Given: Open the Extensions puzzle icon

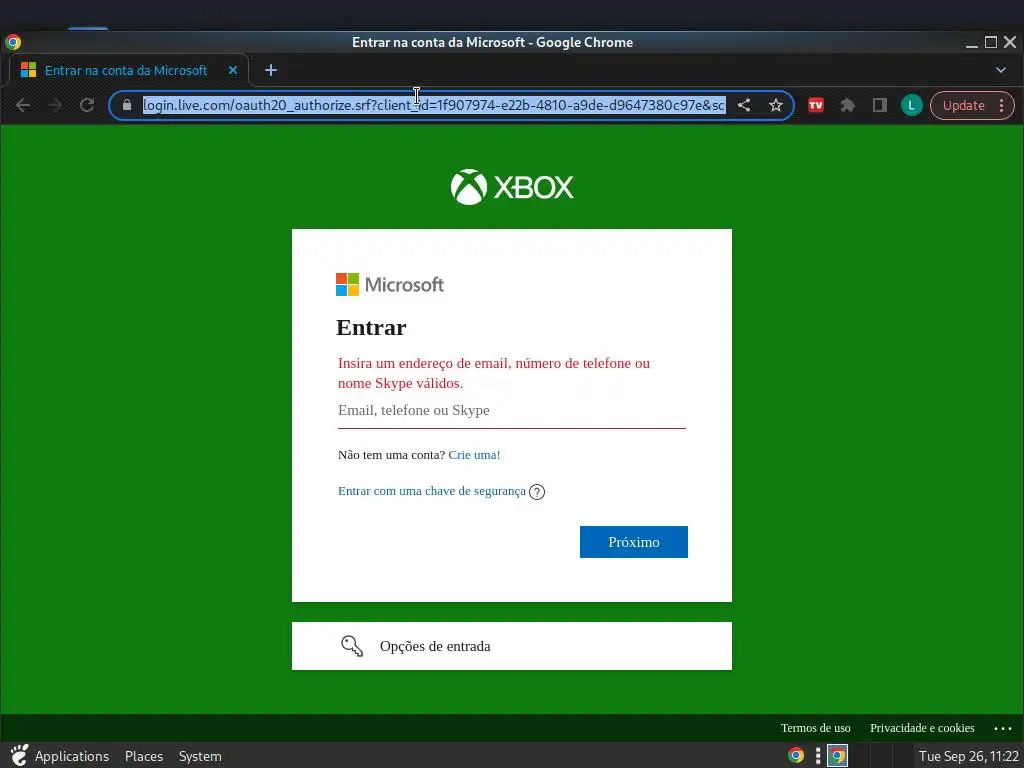Looking at the screenshot, I should (x=848, y=105).
